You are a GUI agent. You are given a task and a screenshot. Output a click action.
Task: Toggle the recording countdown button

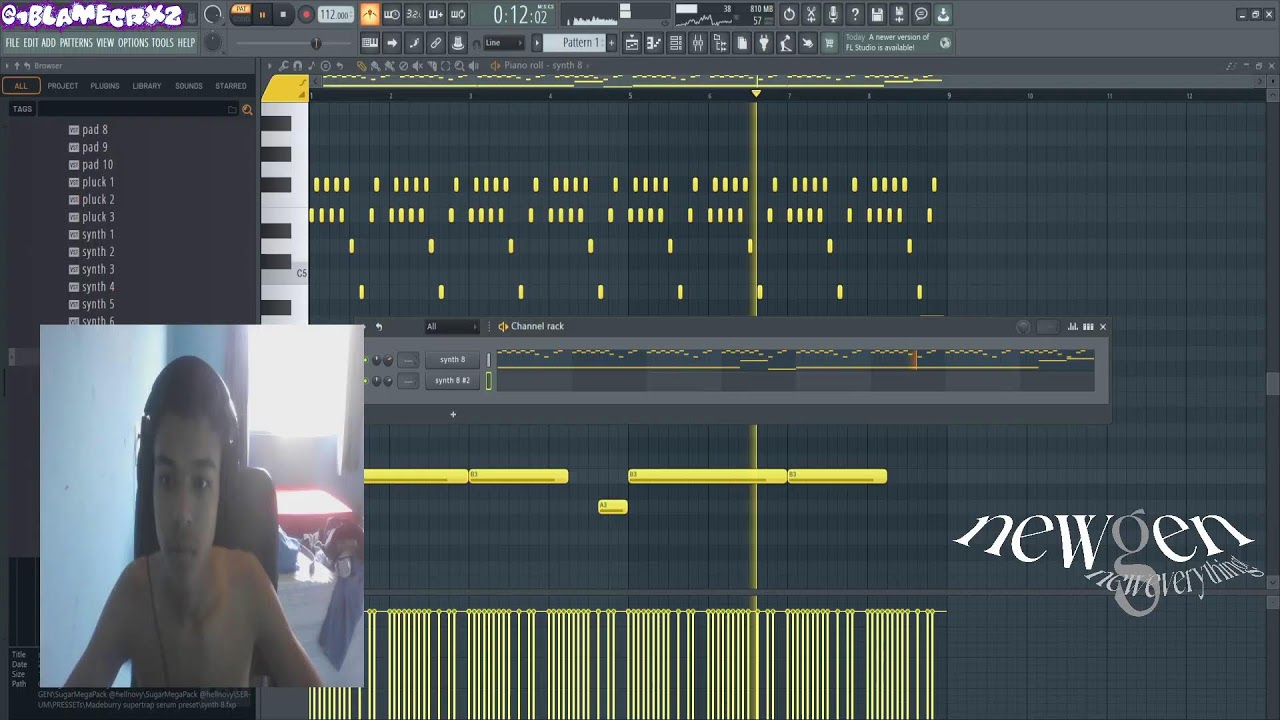coord(414,15)
